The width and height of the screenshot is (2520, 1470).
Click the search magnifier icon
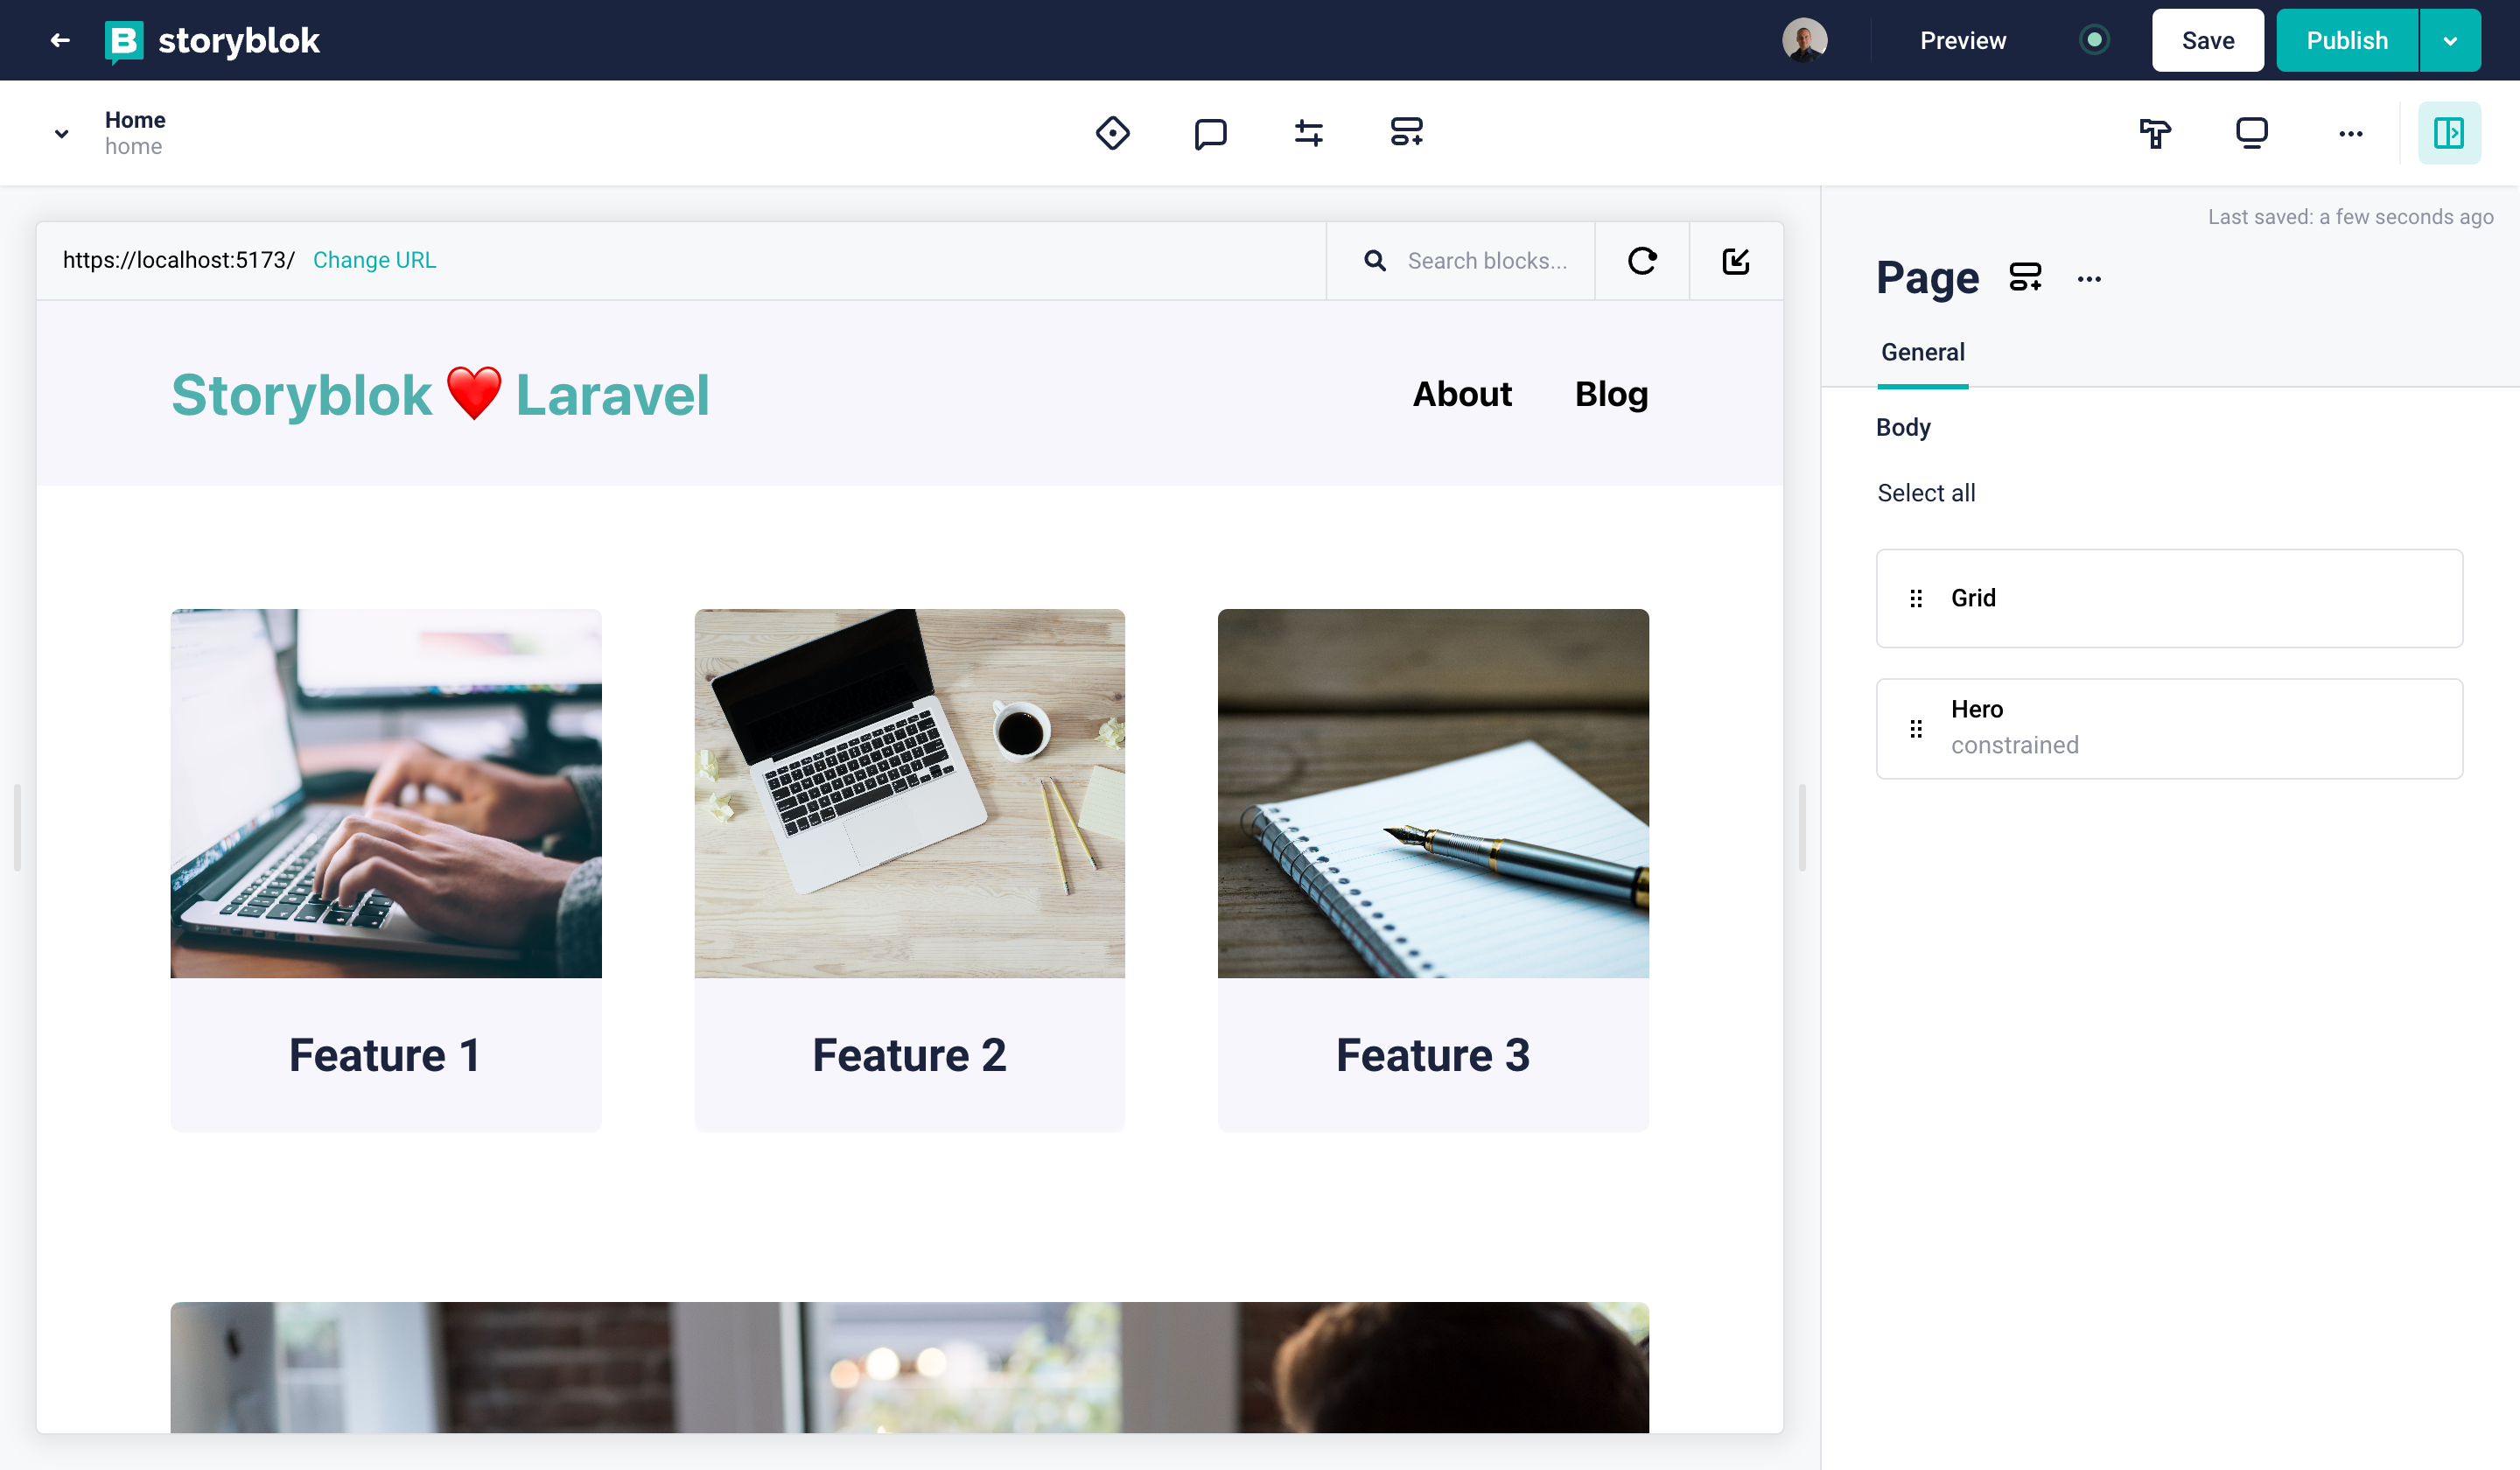click(1374, 260)
